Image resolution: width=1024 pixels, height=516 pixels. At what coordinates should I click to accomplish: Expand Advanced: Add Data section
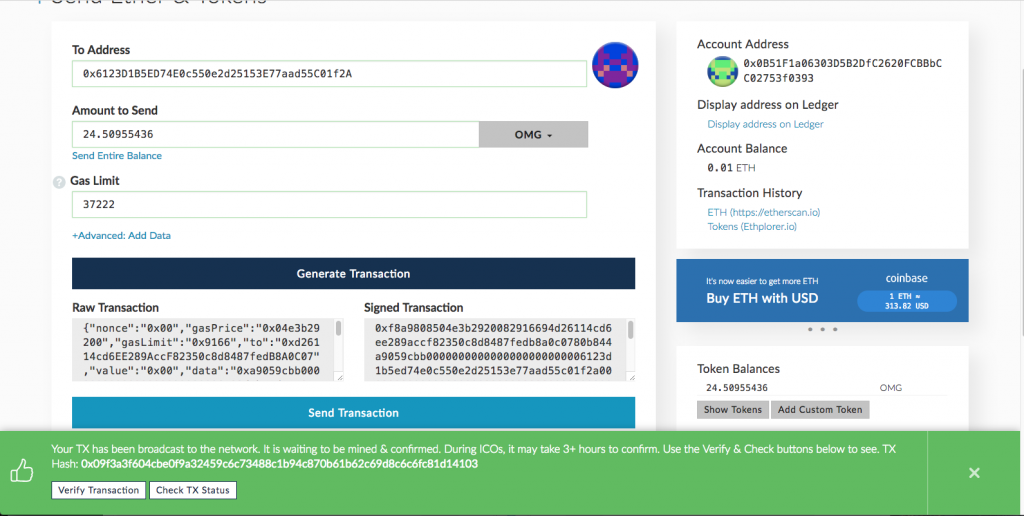coord(121,236)
